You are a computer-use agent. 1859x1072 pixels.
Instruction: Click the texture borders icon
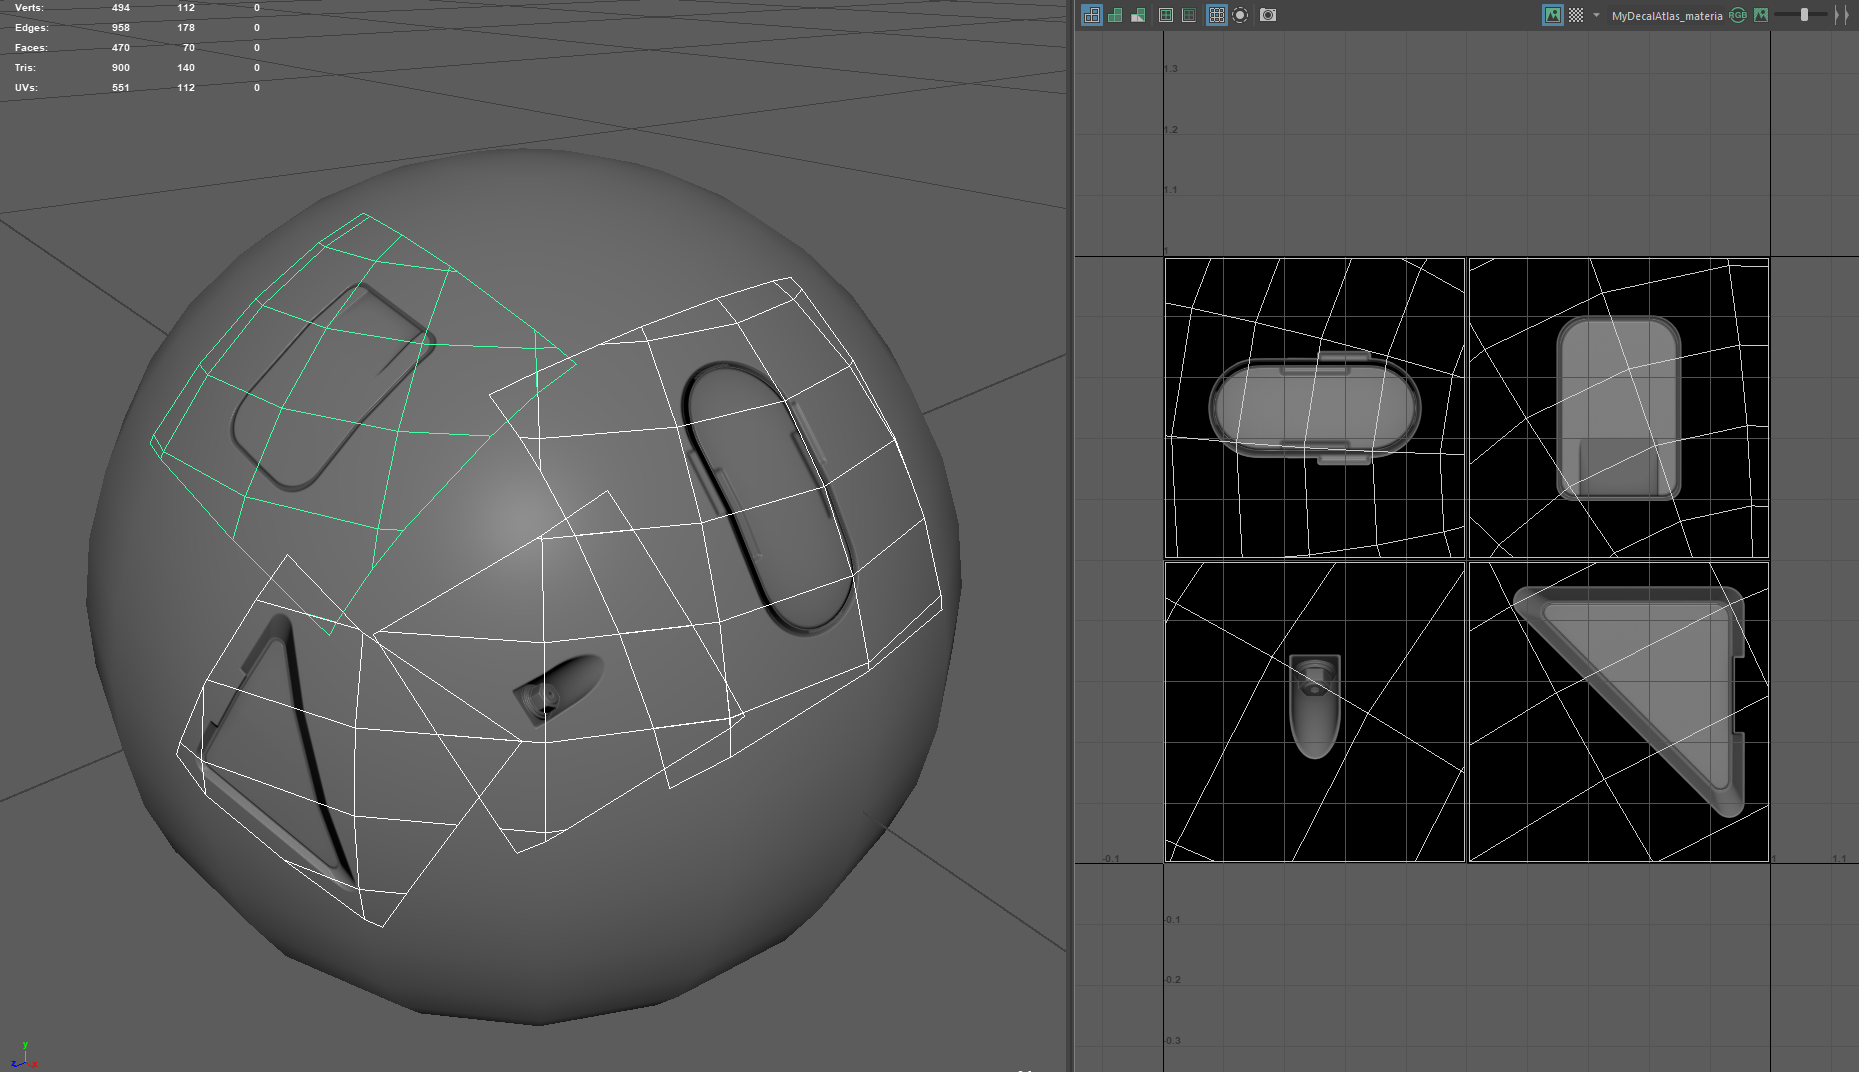(x=1166, y=15)
